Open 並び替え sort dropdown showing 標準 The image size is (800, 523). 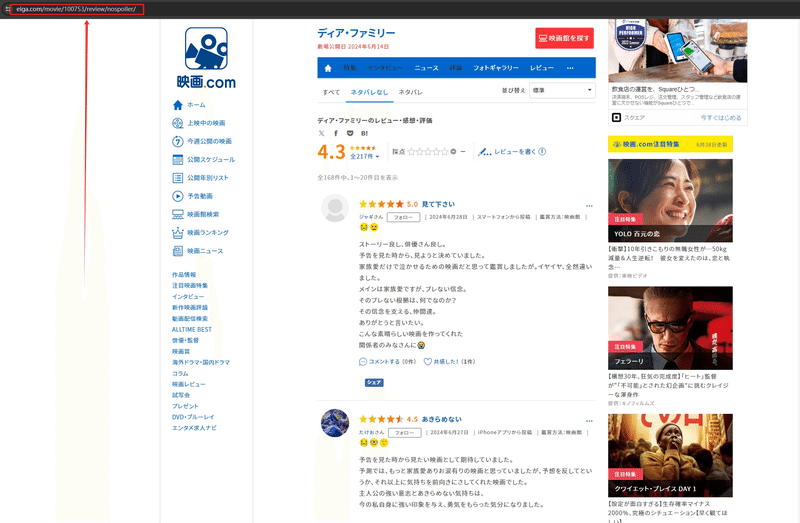tap(562, 90)
